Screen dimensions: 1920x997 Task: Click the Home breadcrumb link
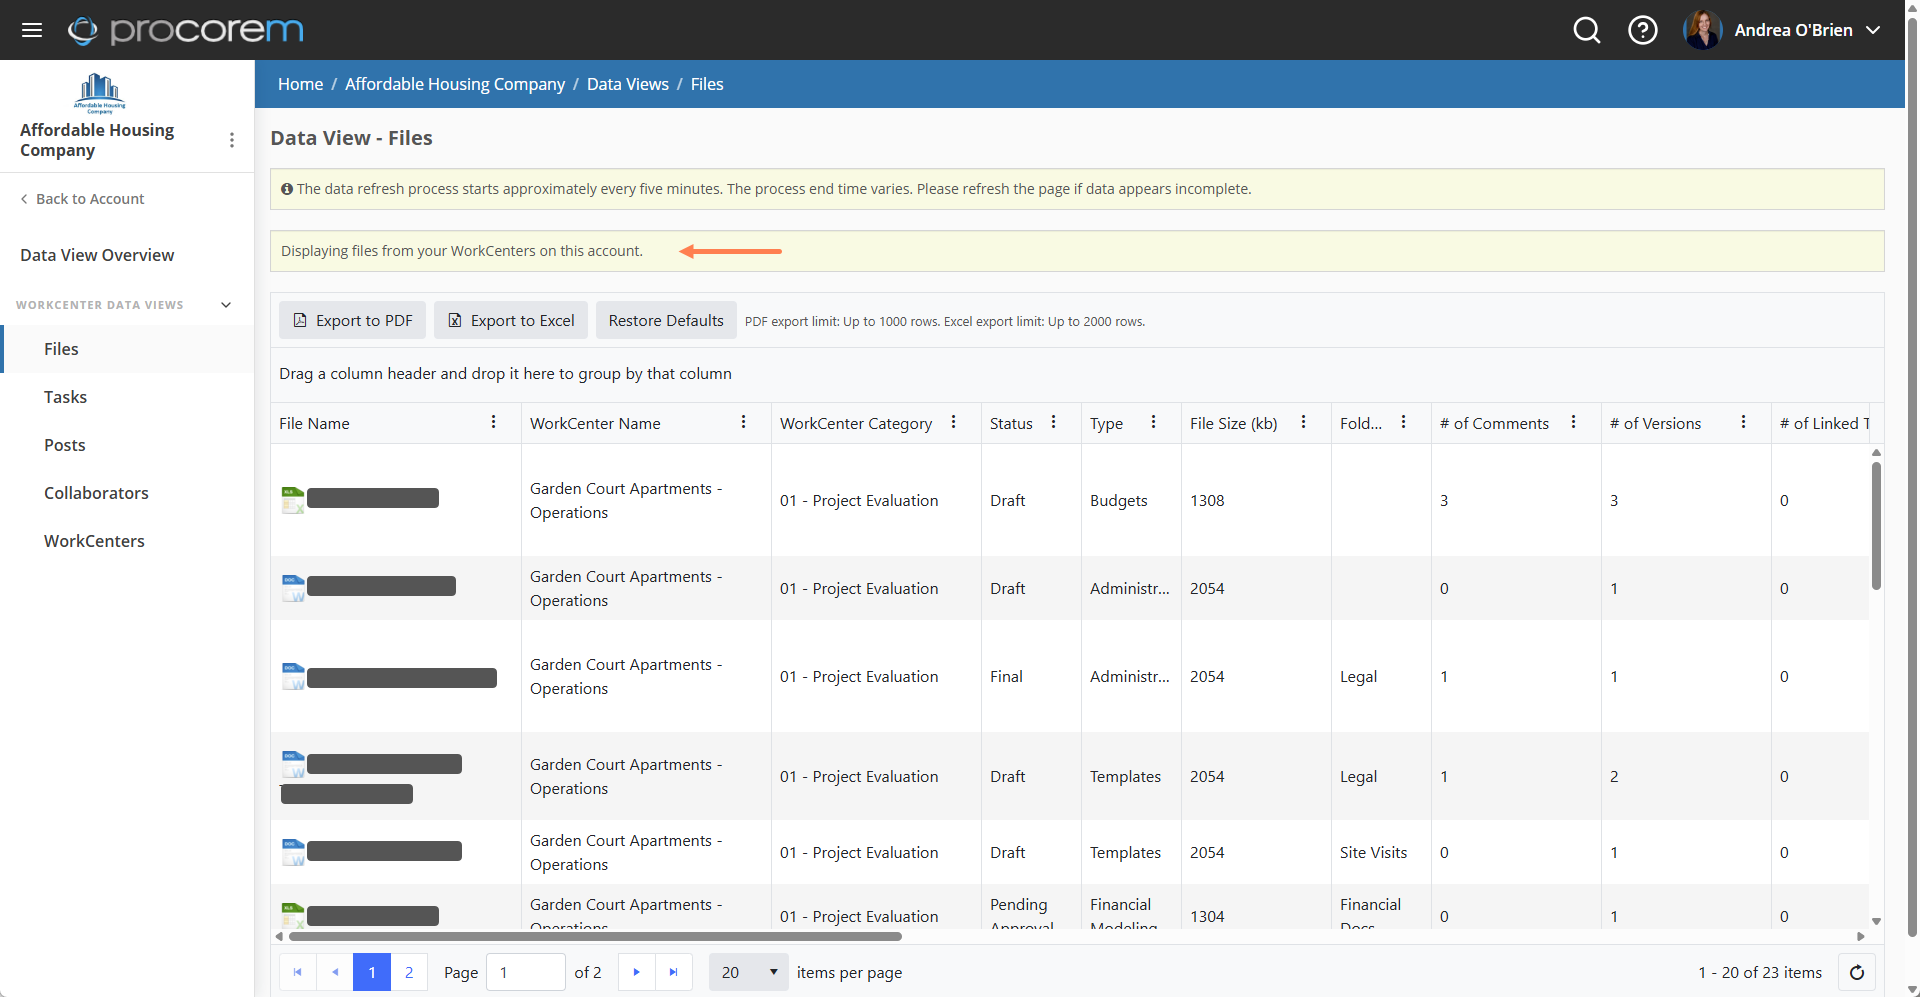point(300,84)
